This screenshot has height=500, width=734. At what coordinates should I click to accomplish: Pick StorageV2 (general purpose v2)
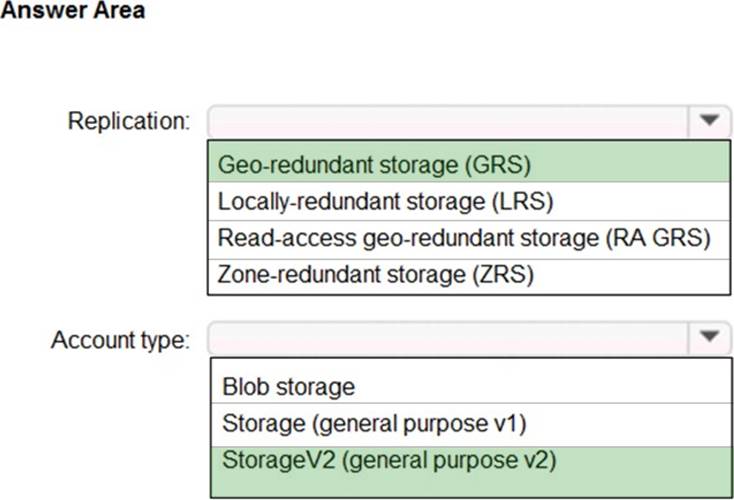[390, 461]
